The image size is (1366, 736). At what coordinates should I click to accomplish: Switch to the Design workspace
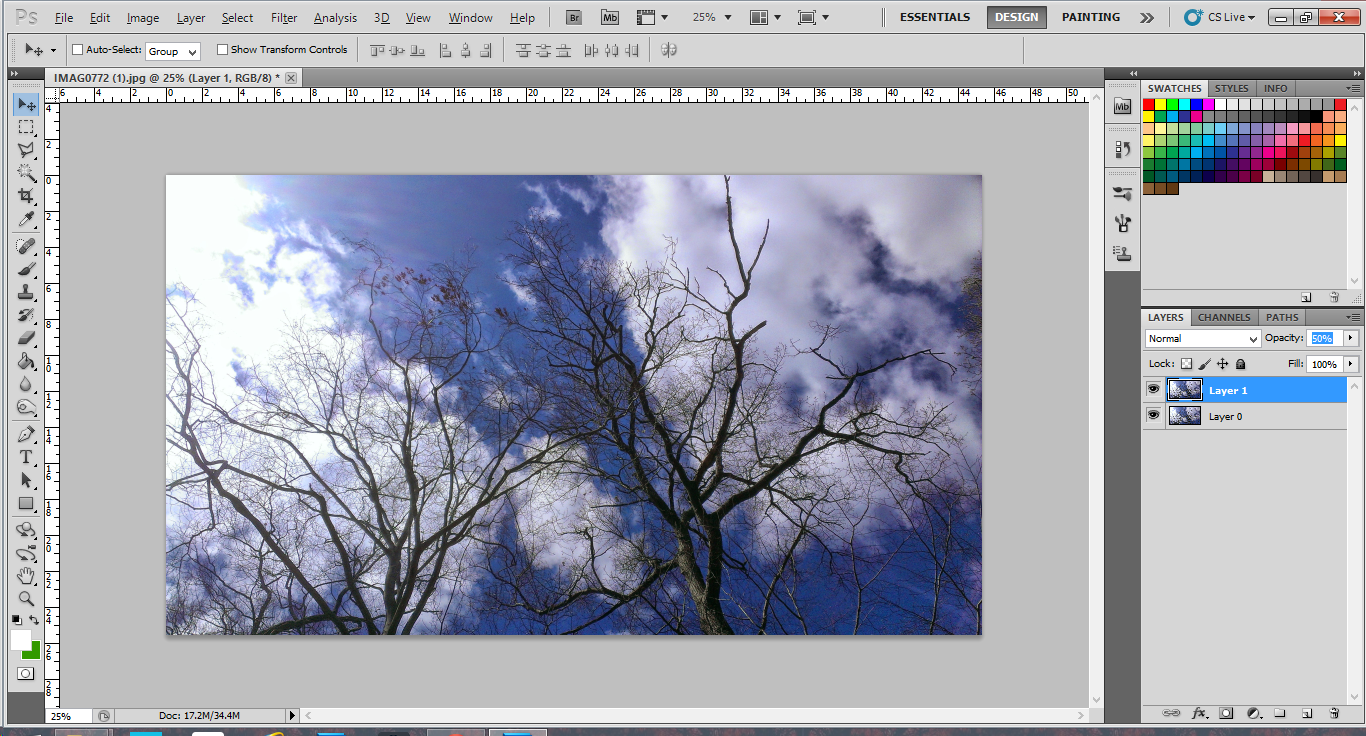pos(1017,17)
